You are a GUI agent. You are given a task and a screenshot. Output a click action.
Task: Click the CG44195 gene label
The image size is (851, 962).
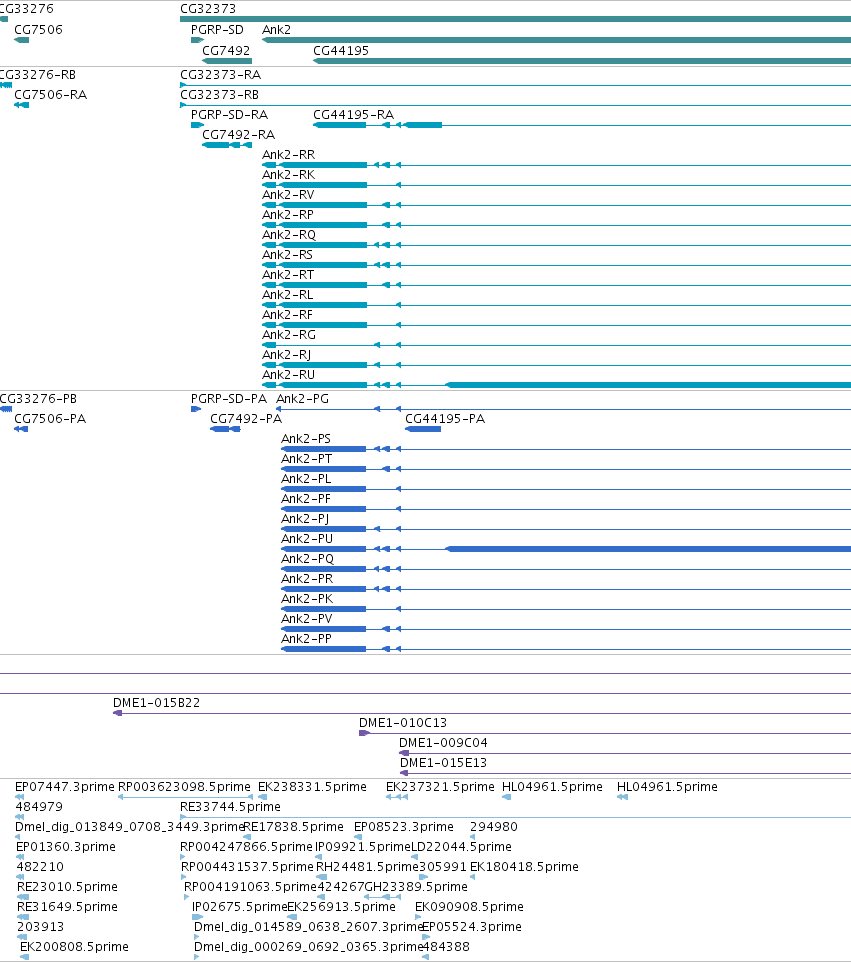tap(341, 51)
